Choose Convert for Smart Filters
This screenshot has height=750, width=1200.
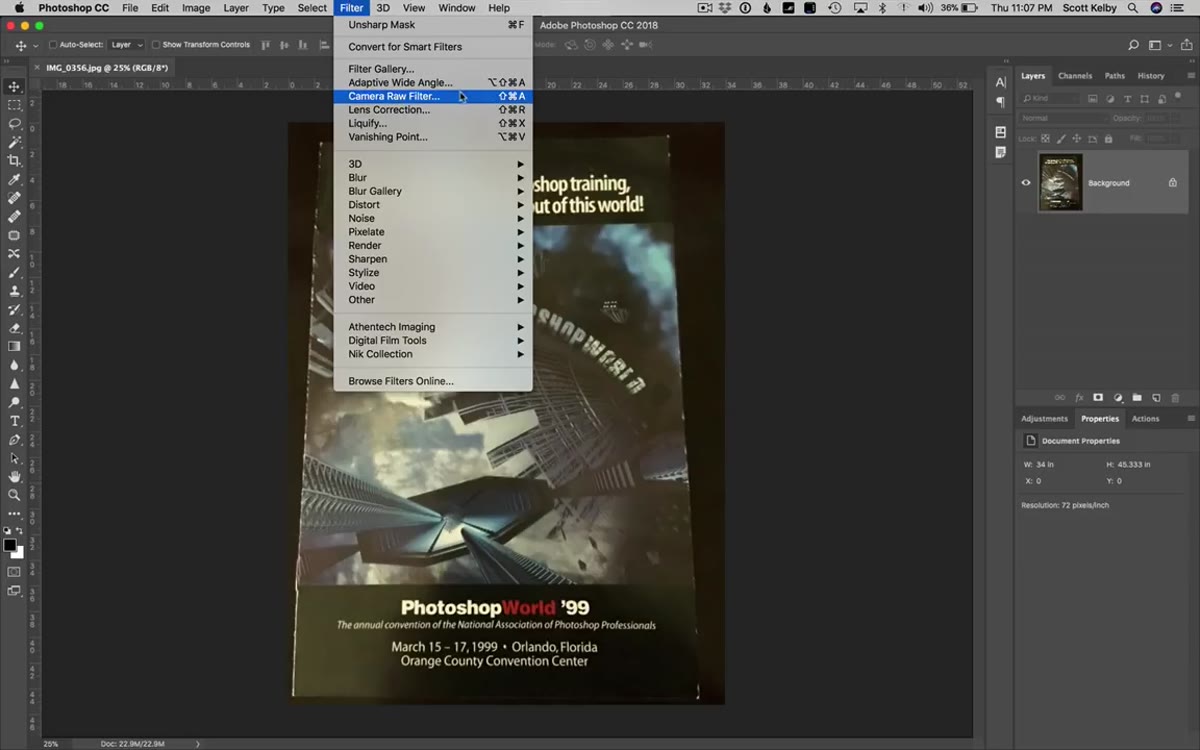coord(433,47)
